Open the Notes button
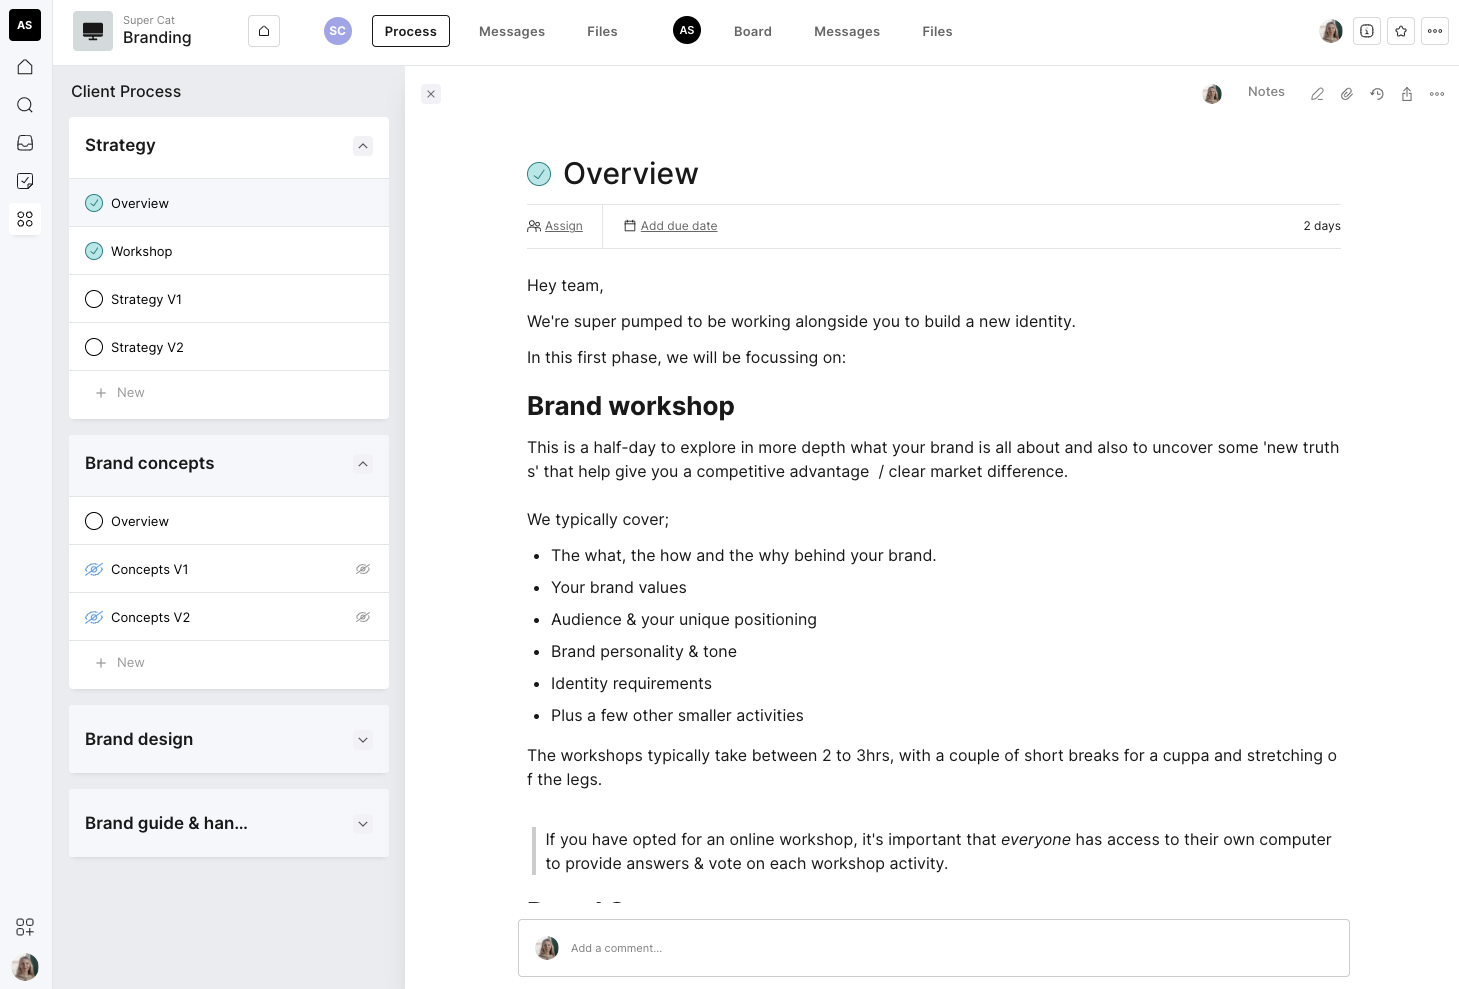Image resolution: width=1459 pixels, height=989 pixels. coord(1266,92)
